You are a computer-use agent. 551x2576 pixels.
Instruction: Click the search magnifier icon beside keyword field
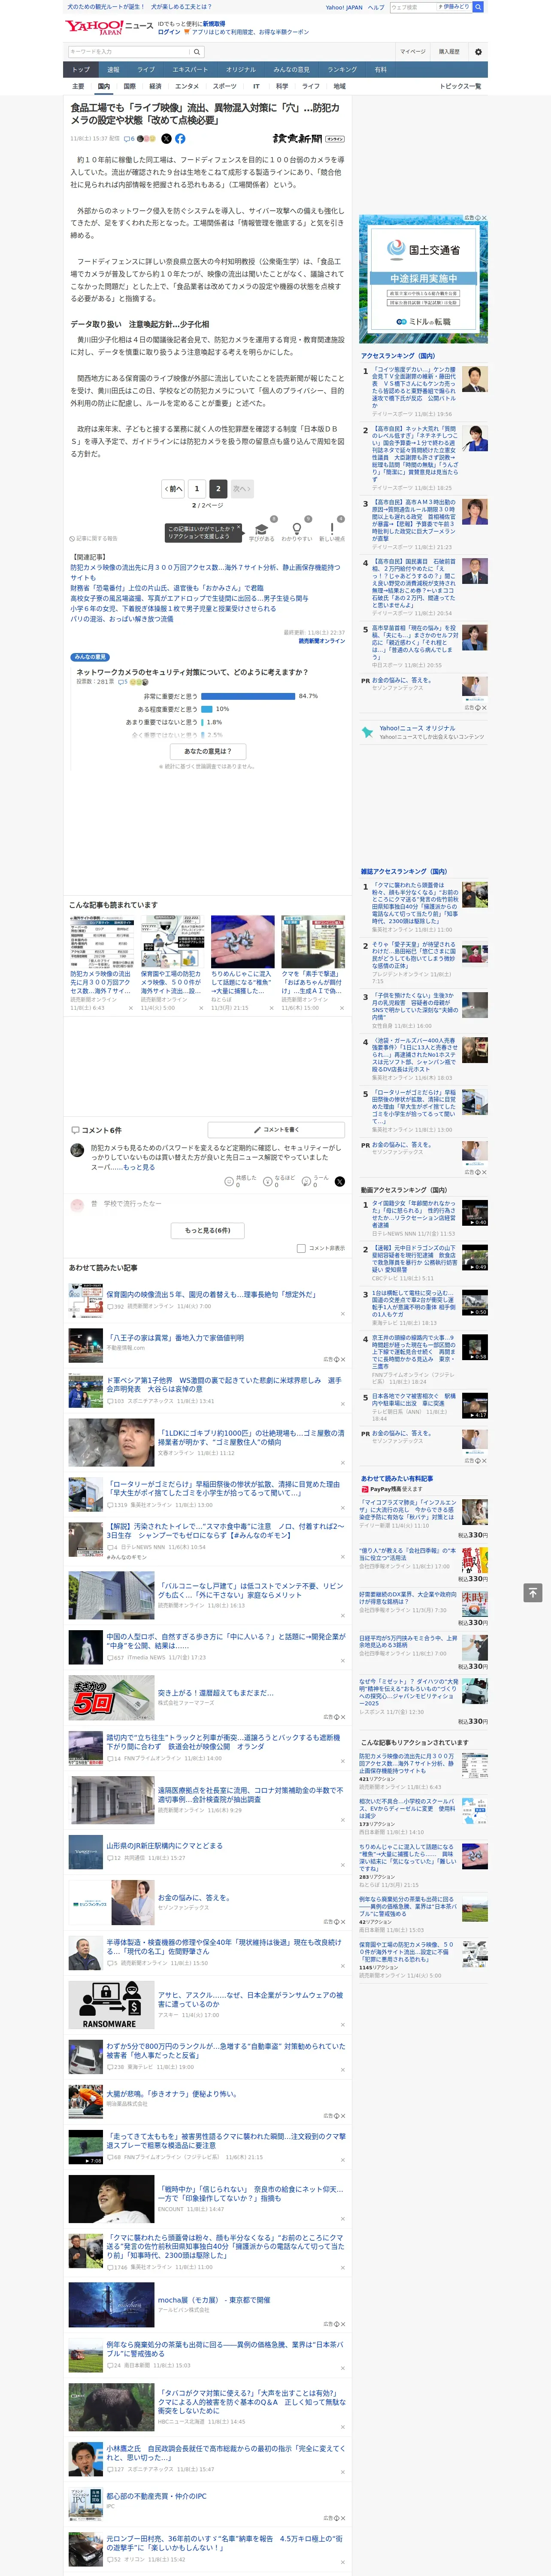pos(197,52)
